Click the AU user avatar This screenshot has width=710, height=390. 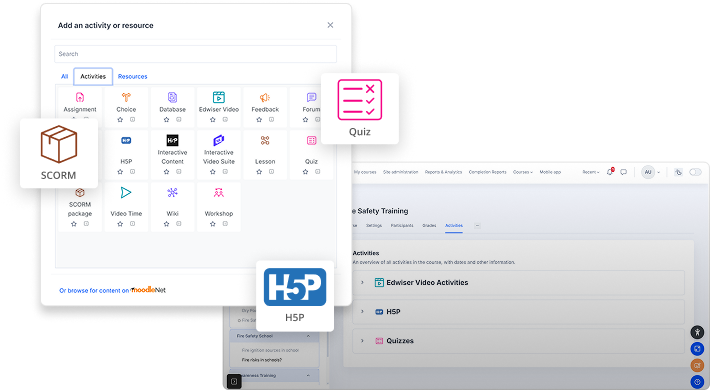pyautogui.click(x=648, y=172)
